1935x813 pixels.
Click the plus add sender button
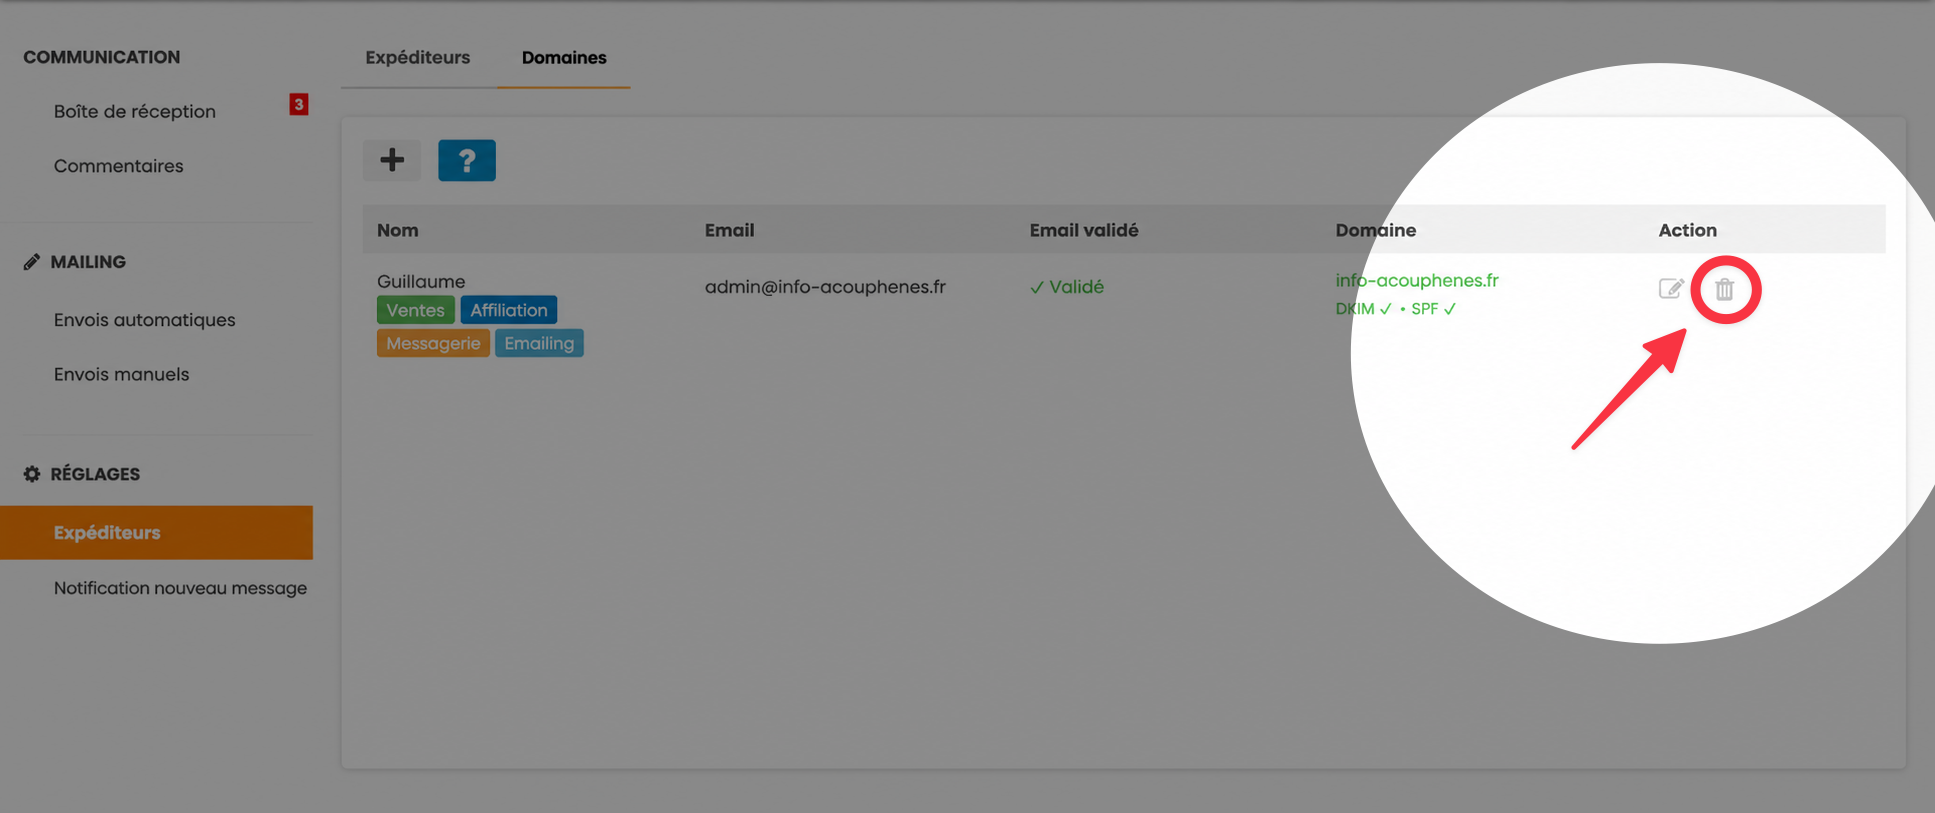coord(392,160)
